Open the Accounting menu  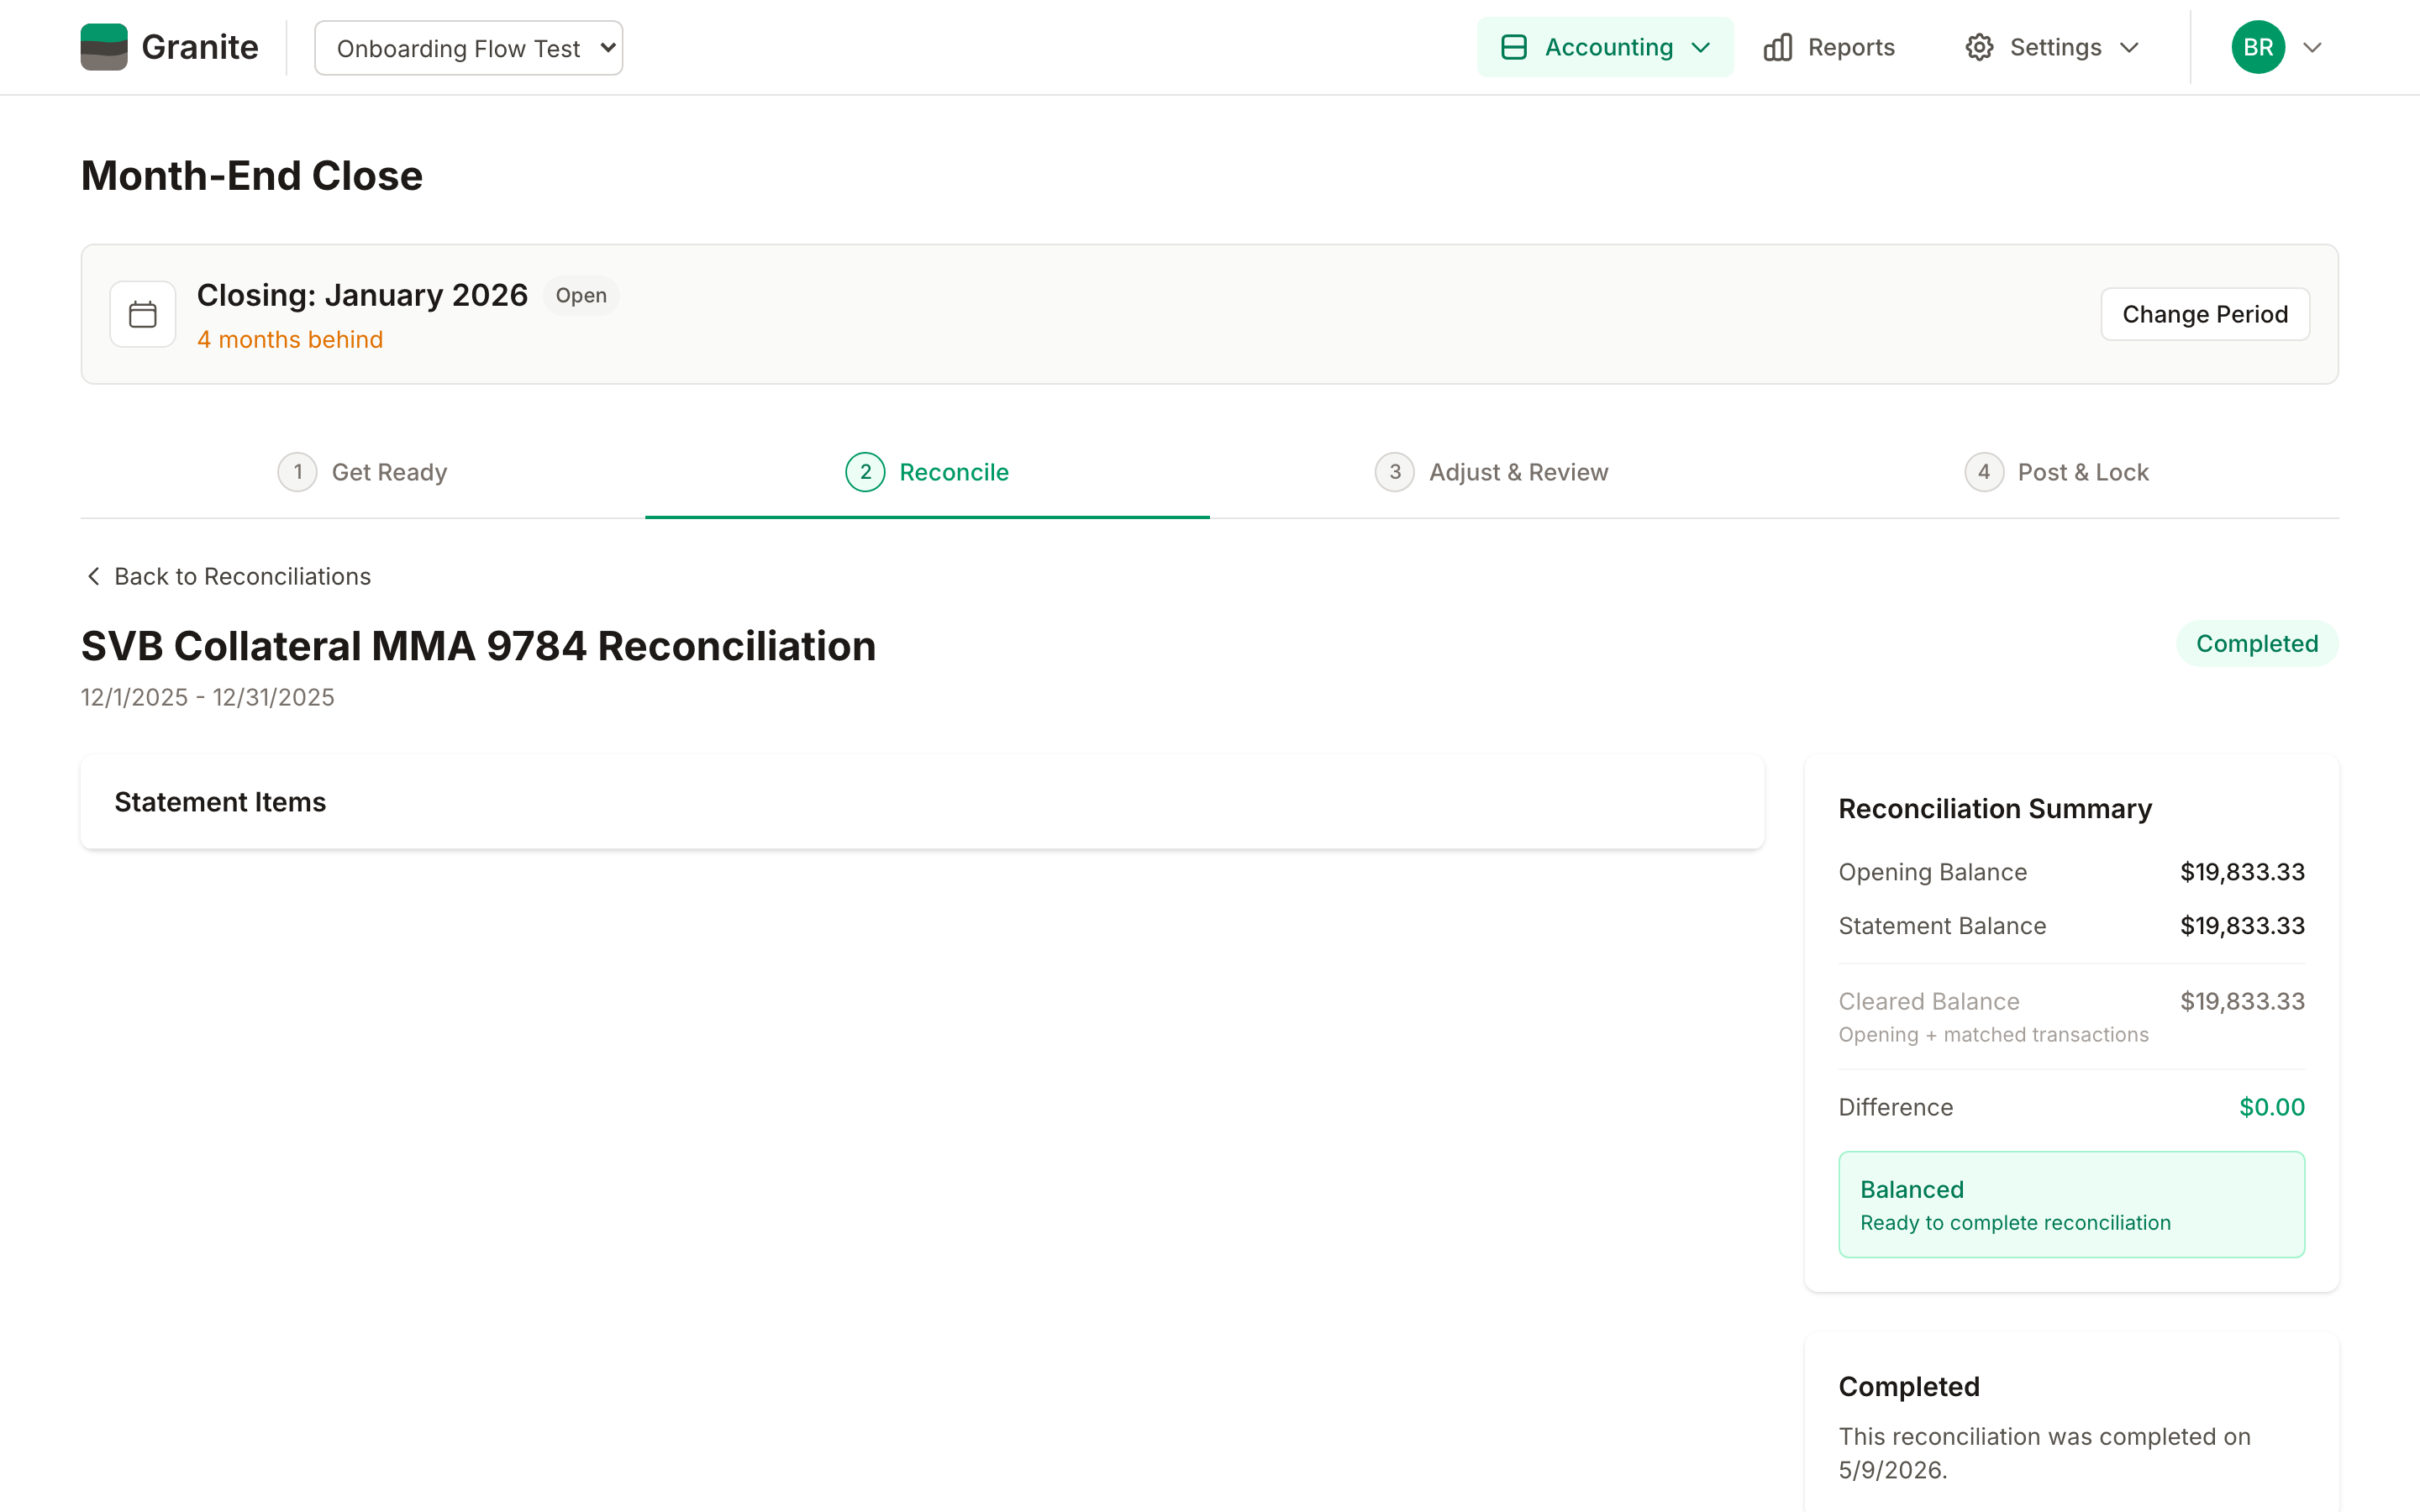[x=1605, y=47]
